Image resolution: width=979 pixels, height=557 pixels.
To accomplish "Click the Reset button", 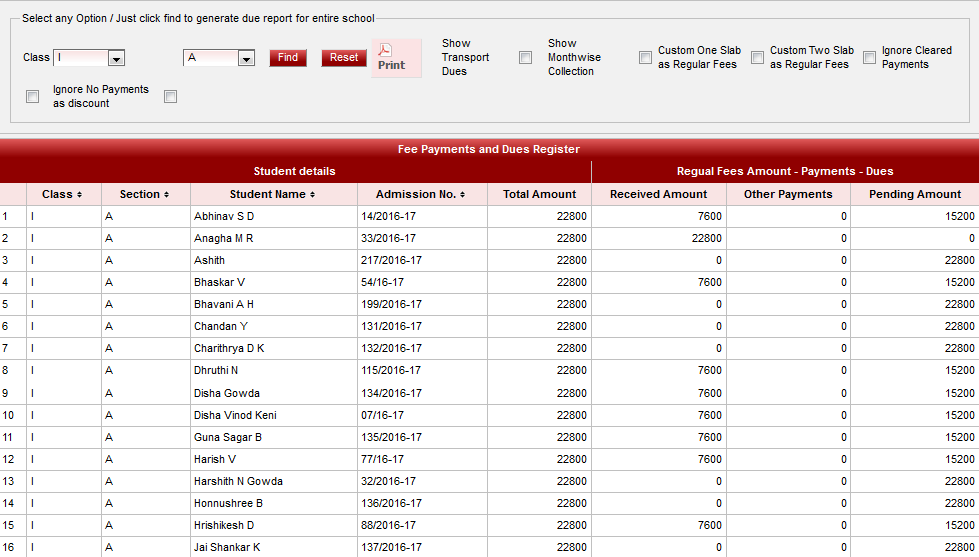I will pos(344,58).
